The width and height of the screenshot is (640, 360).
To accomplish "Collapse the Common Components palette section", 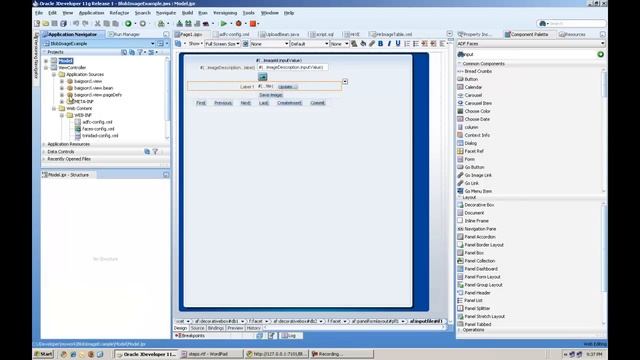I will (460, 64).
